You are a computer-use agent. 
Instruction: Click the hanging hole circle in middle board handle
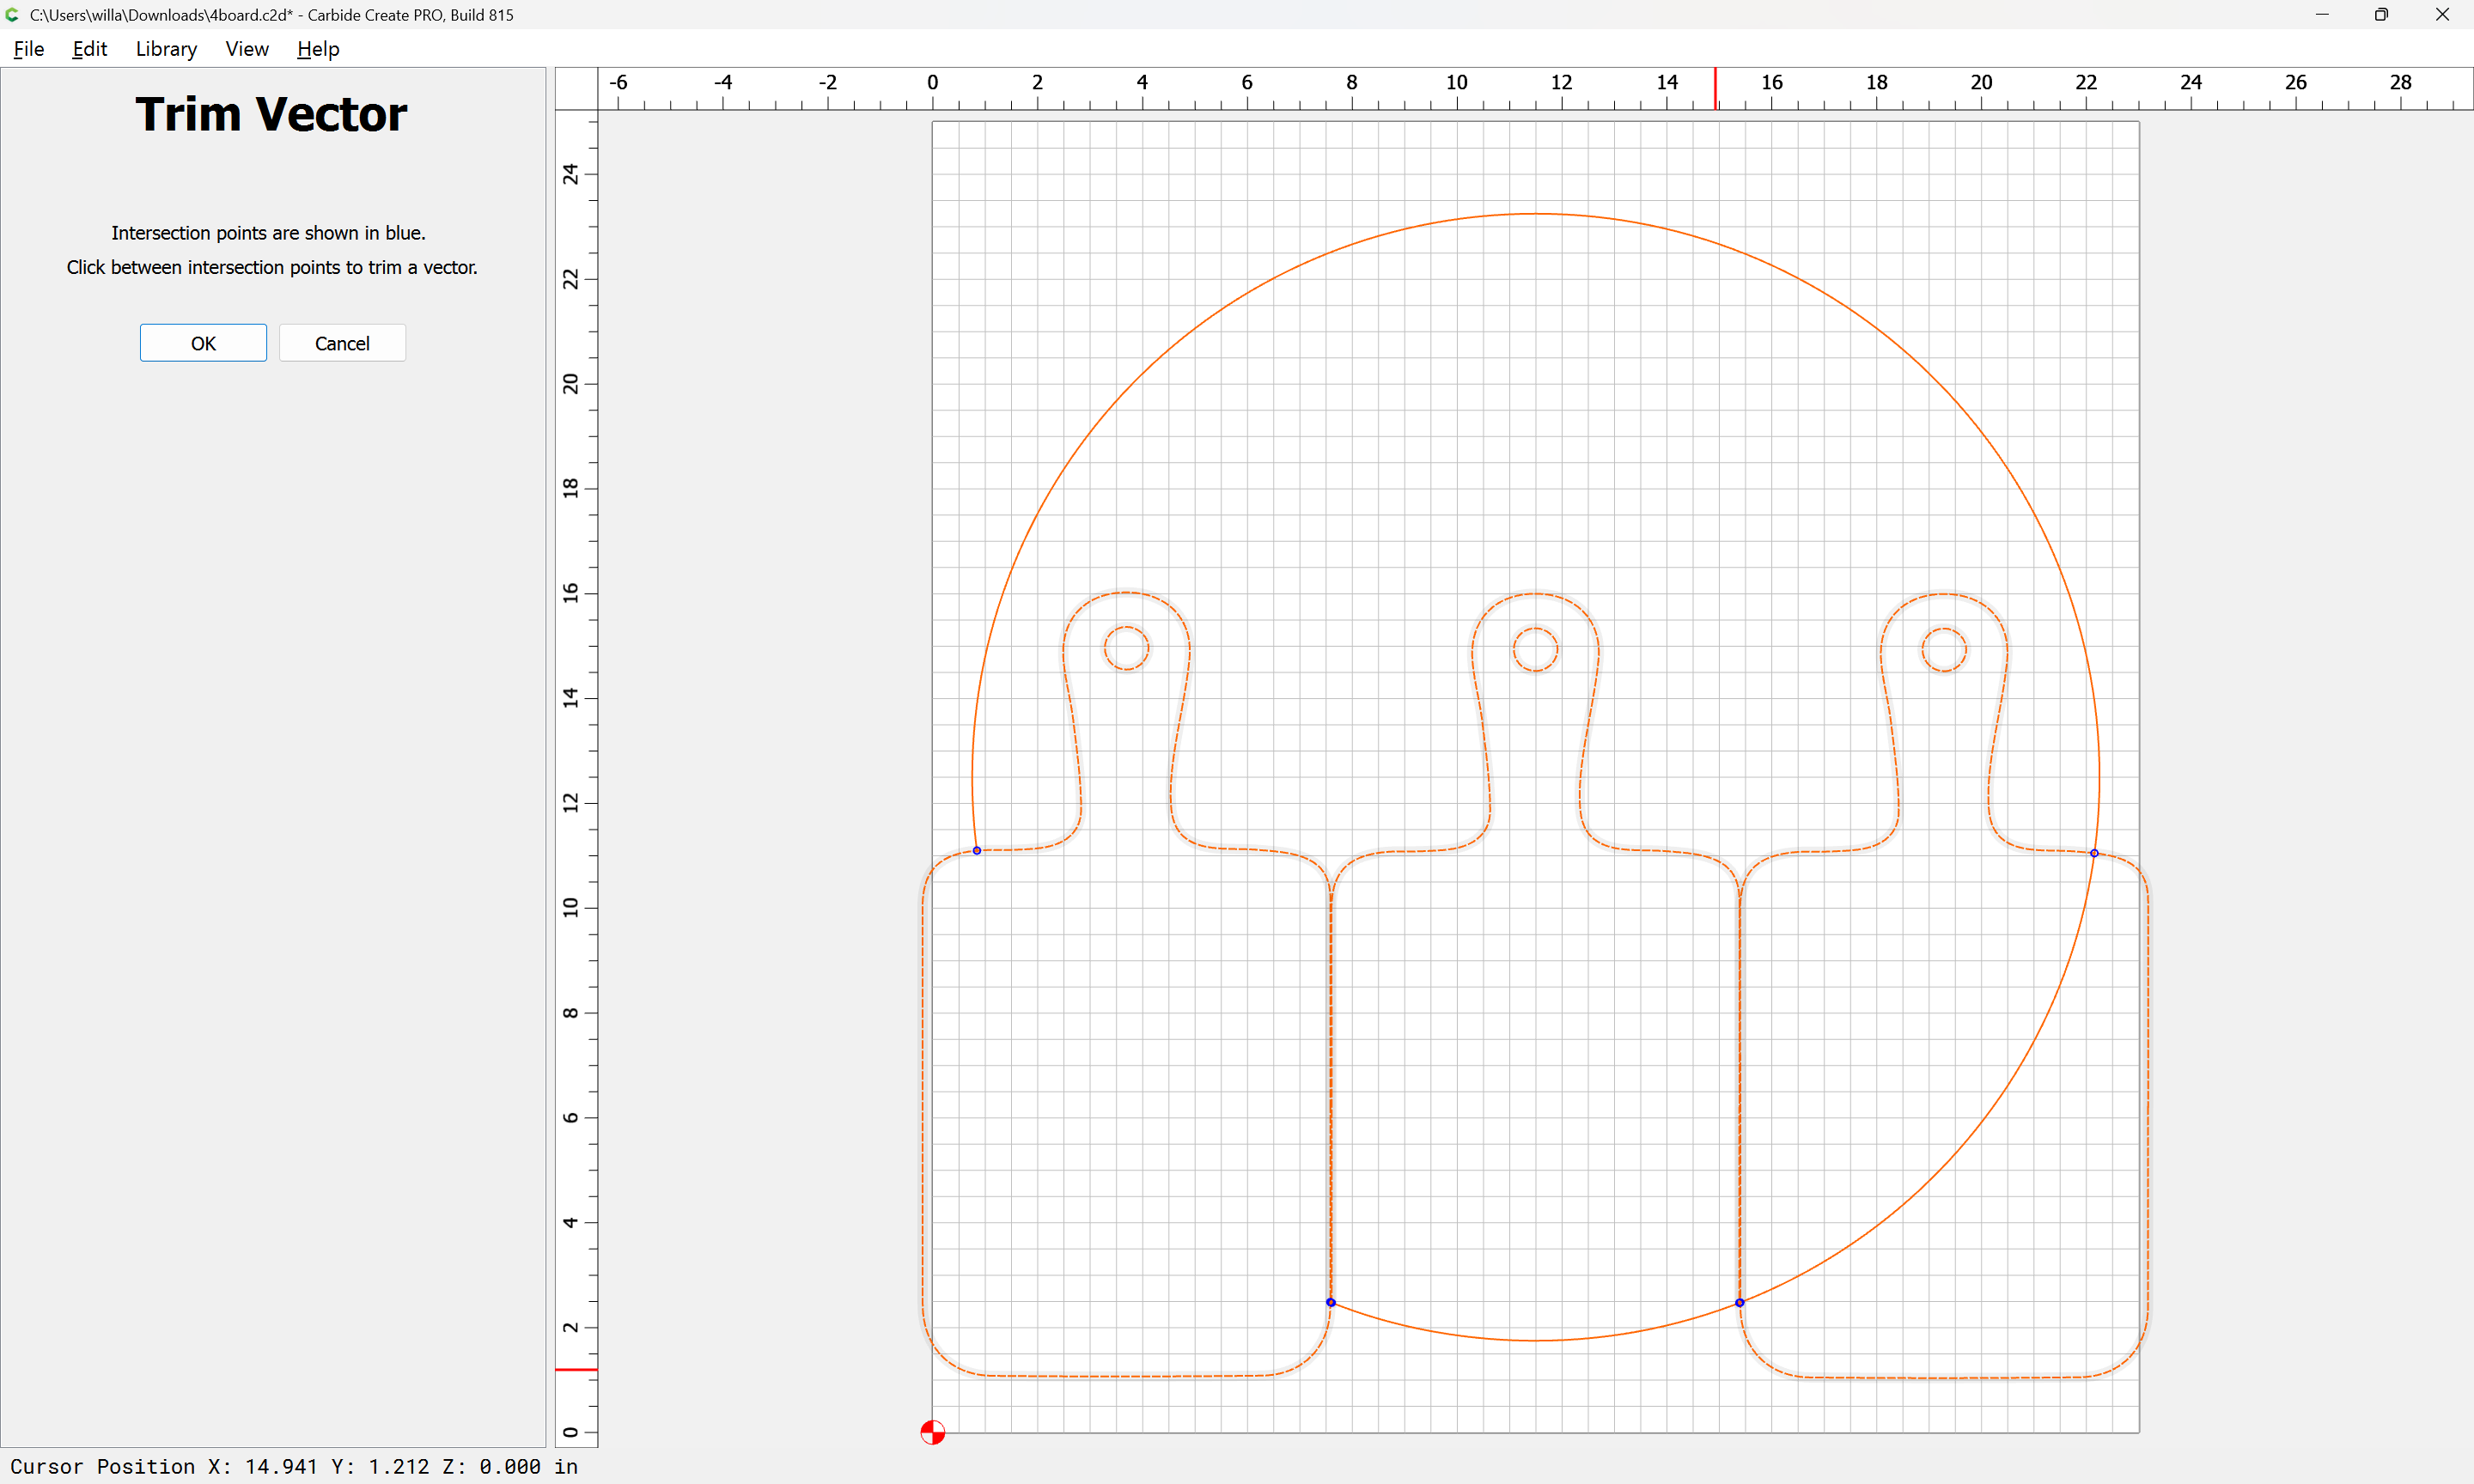point(1536,649)
